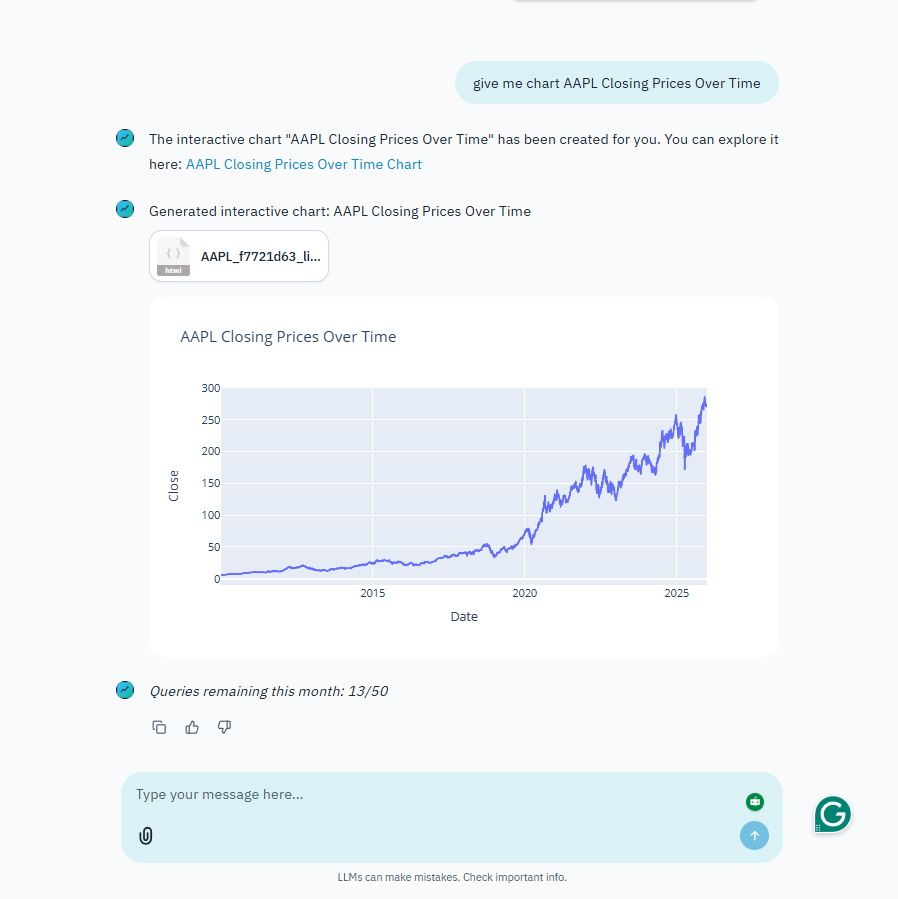This screenshot has width=898, height=899.
Task: Select the user message bubble asking for the chart
Action: coord(616,82)
